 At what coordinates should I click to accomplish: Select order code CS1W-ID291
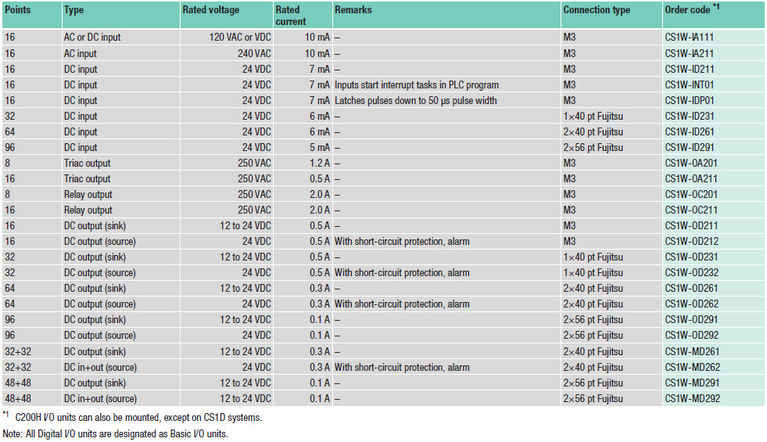click(689, 146)
